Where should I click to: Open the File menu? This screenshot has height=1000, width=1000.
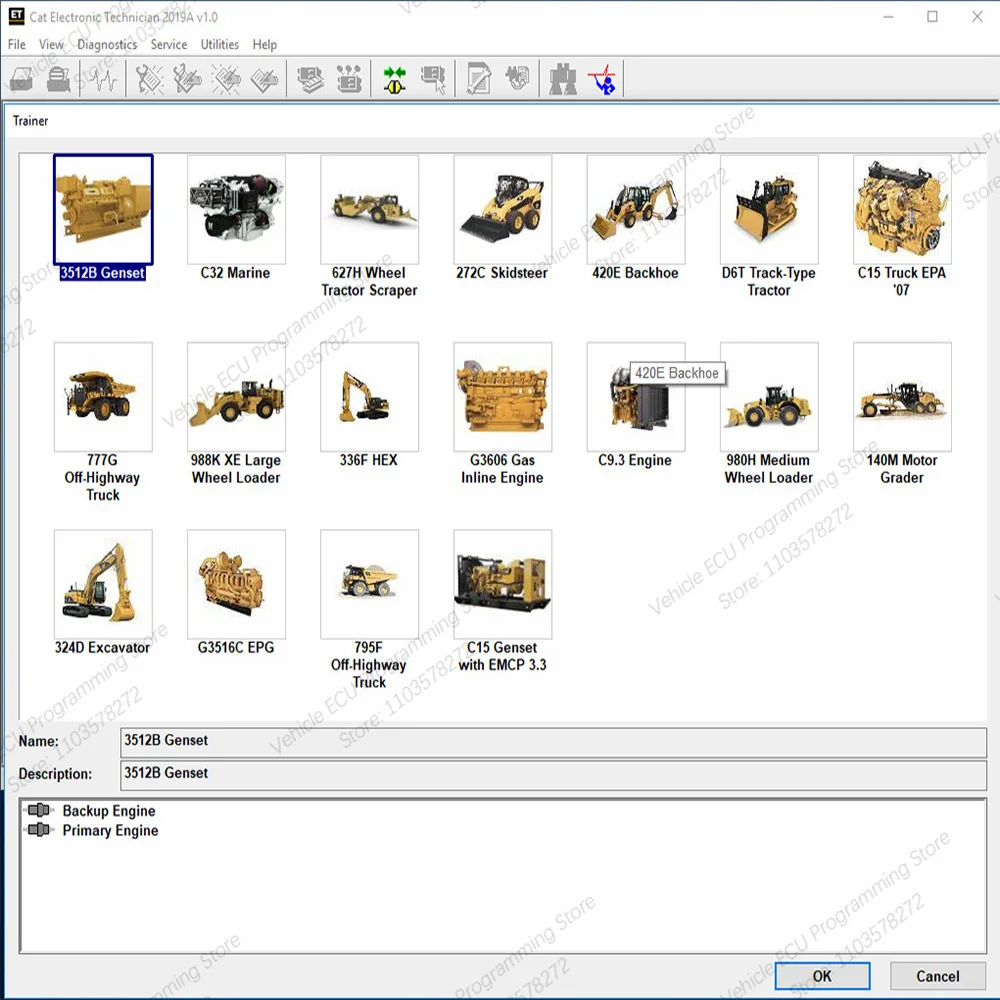tap(17, 45)
